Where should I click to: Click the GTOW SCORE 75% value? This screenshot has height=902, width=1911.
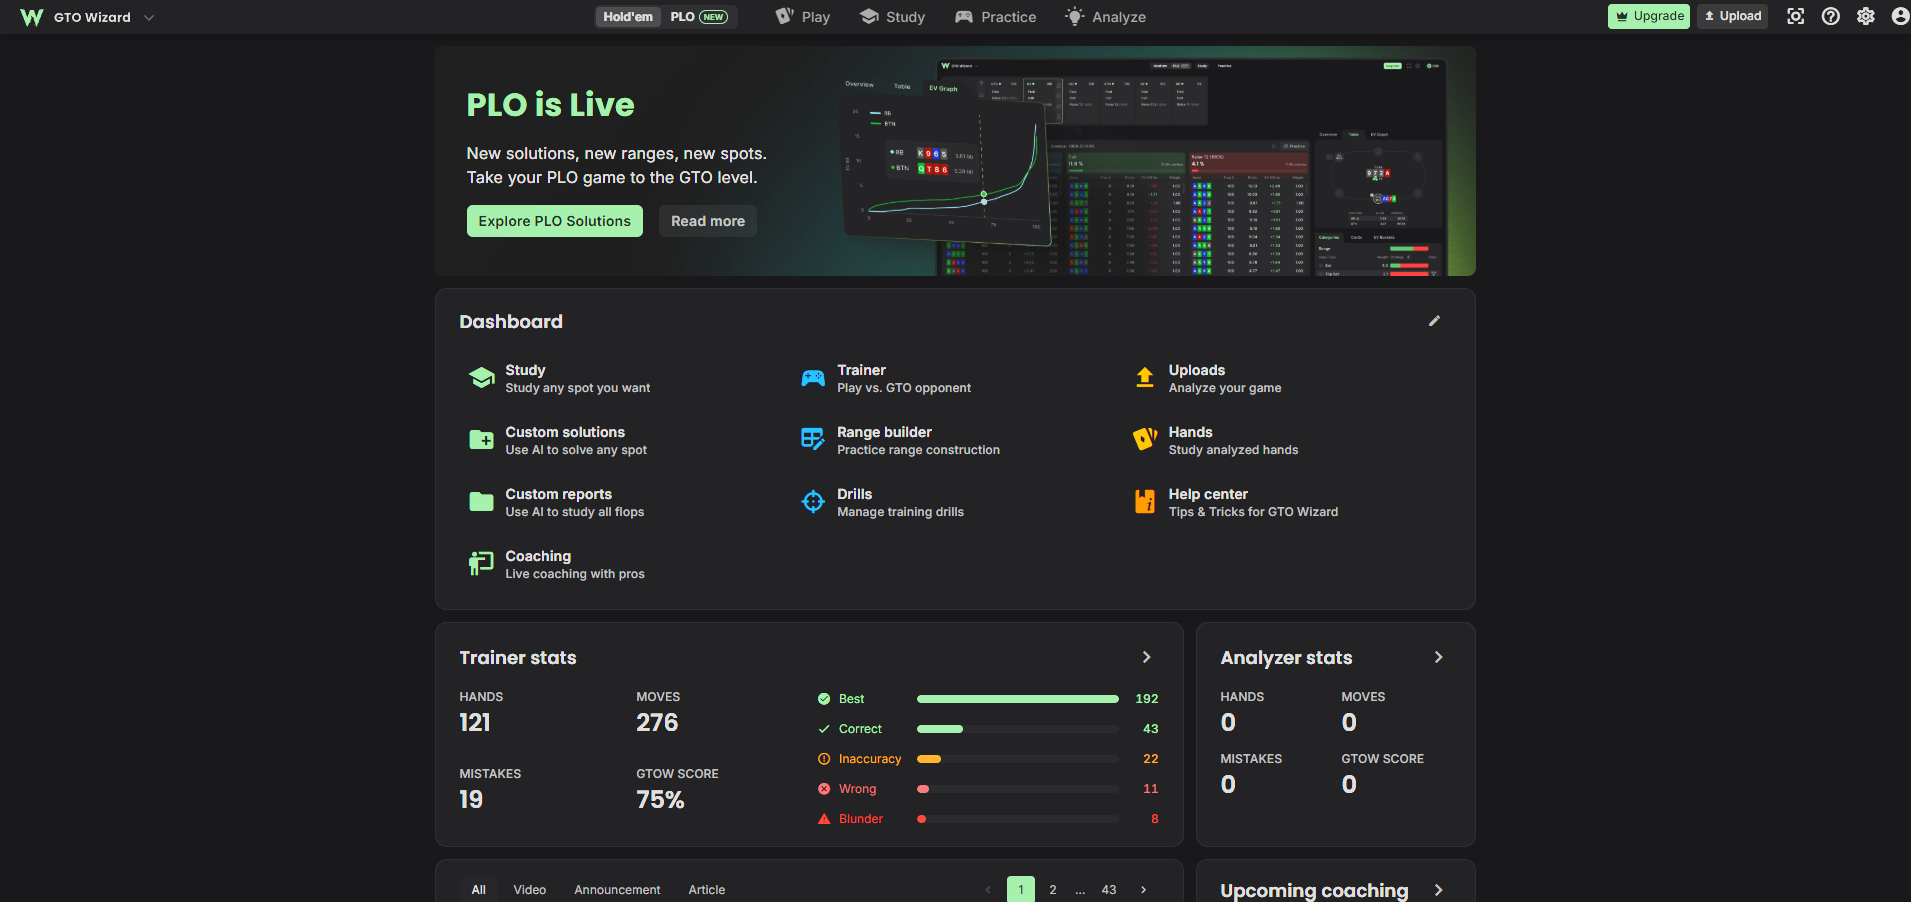click(x=660, y=800)
